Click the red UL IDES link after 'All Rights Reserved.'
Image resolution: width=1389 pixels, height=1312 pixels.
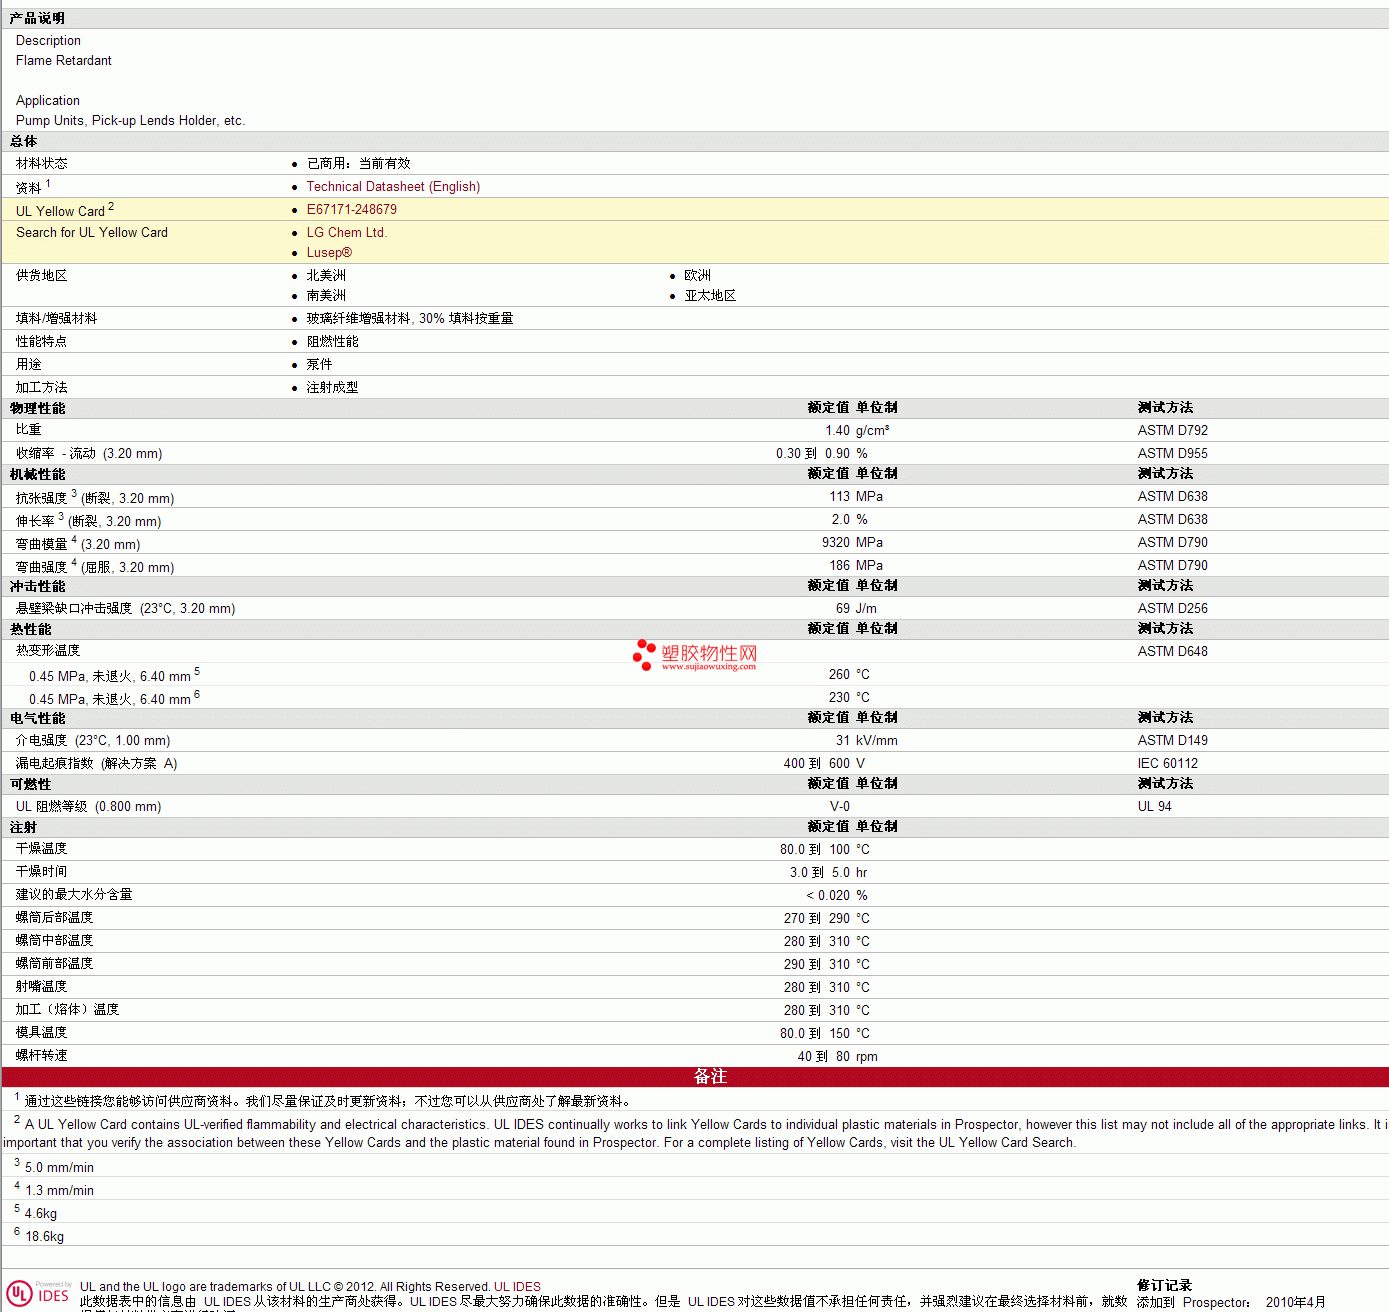pos(517,1287)
